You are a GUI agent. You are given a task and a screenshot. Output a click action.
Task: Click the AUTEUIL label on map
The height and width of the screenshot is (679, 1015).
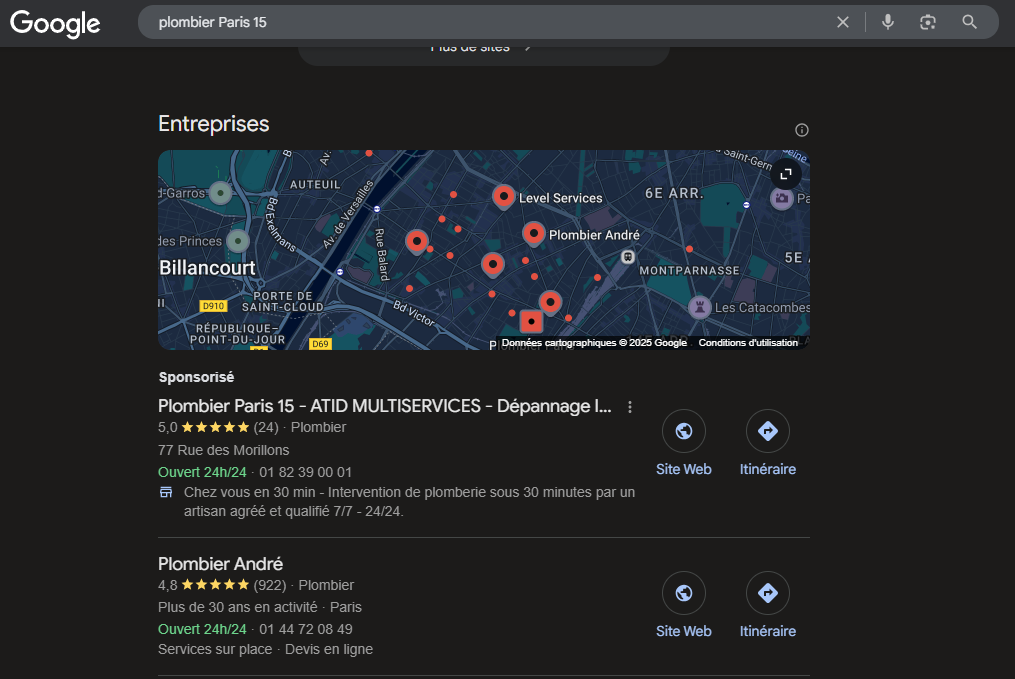(x=315, y=184)
